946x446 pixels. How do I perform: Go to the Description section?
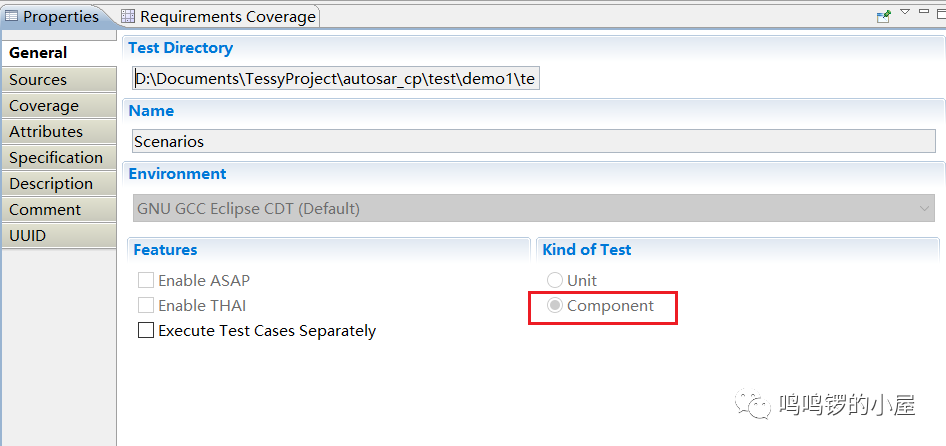(x=51, y=184)
